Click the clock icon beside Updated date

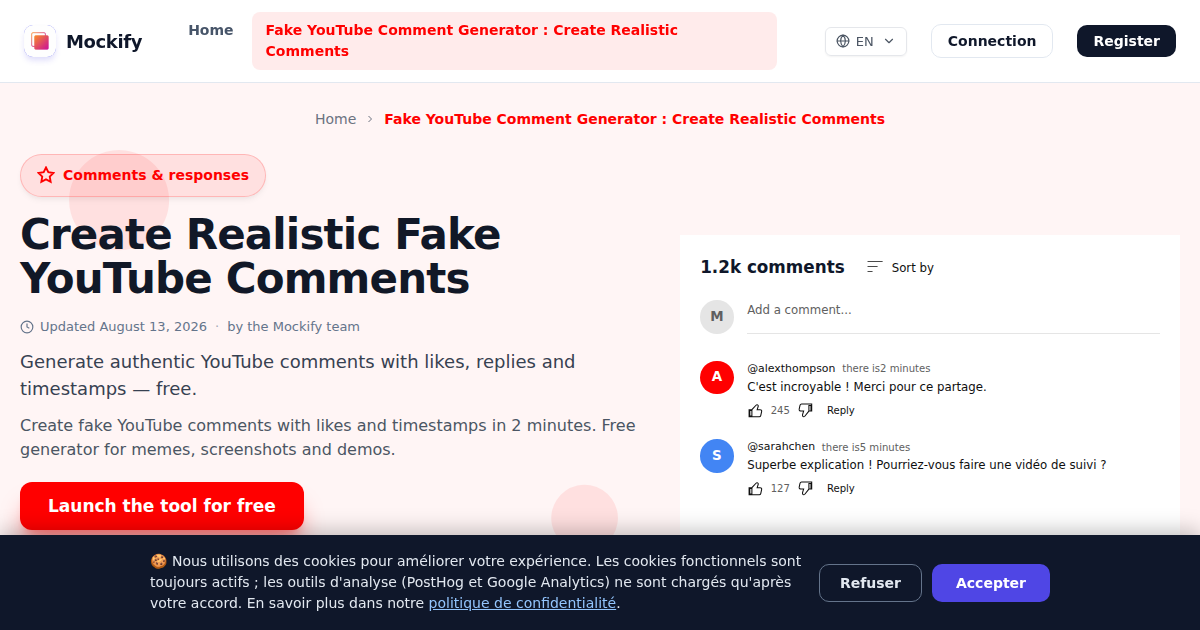27,327
